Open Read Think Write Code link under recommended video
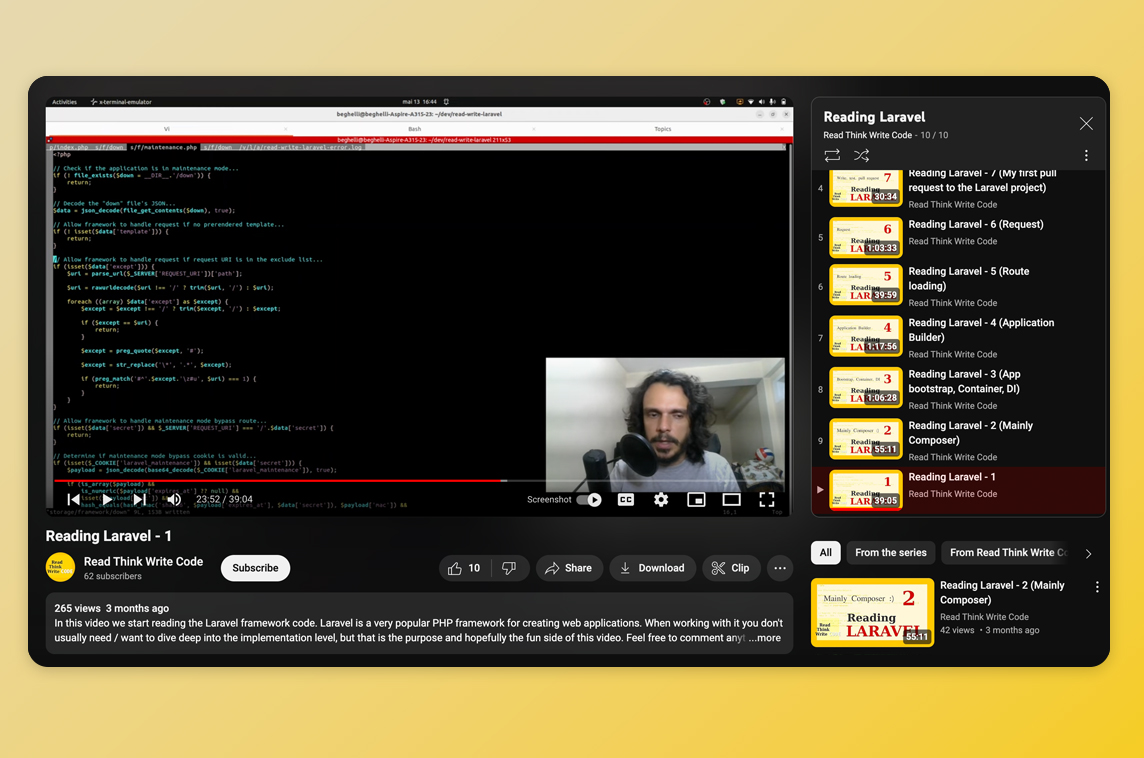The height and width of the screenshot is (758, 1144). [x=984, y=616]
